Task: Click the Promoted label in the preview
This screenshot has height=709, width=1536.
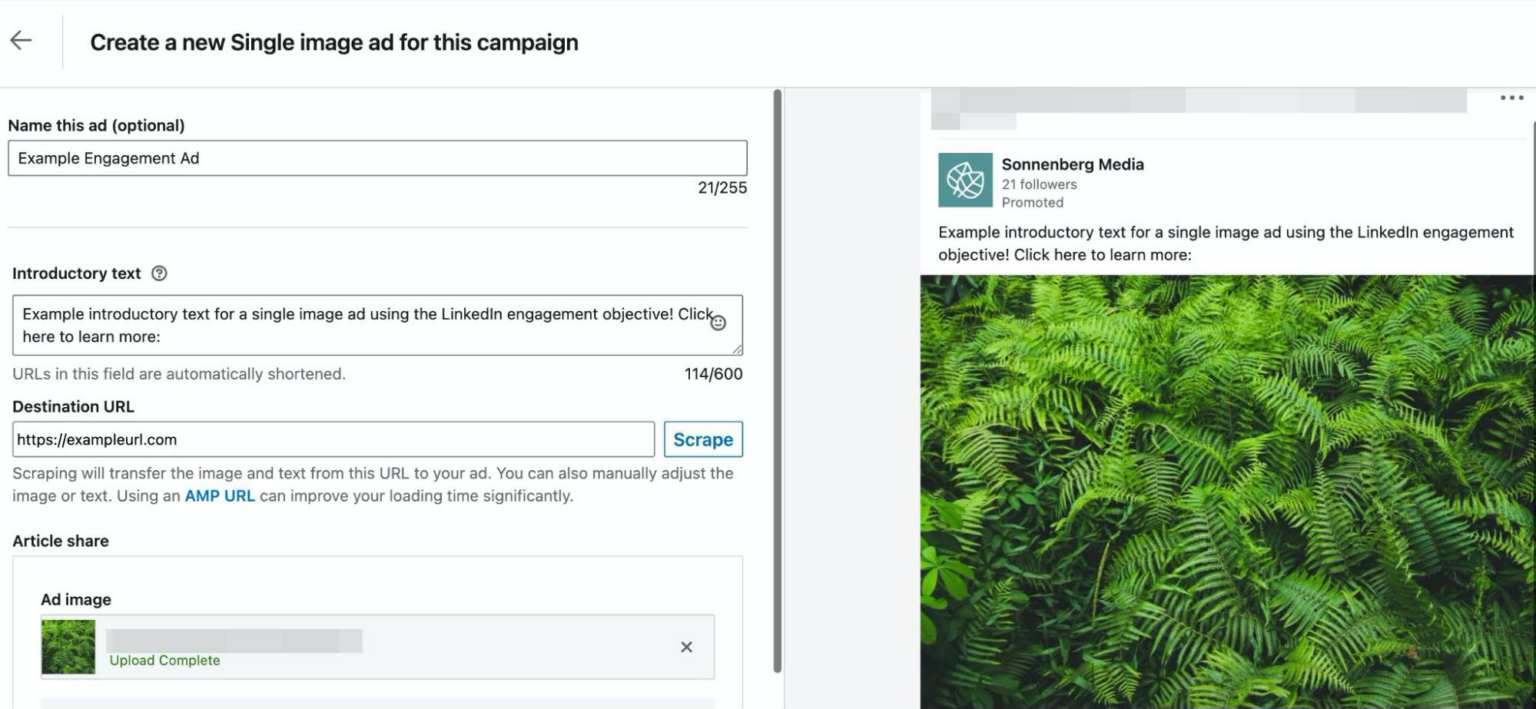Action: (1034, 201)
